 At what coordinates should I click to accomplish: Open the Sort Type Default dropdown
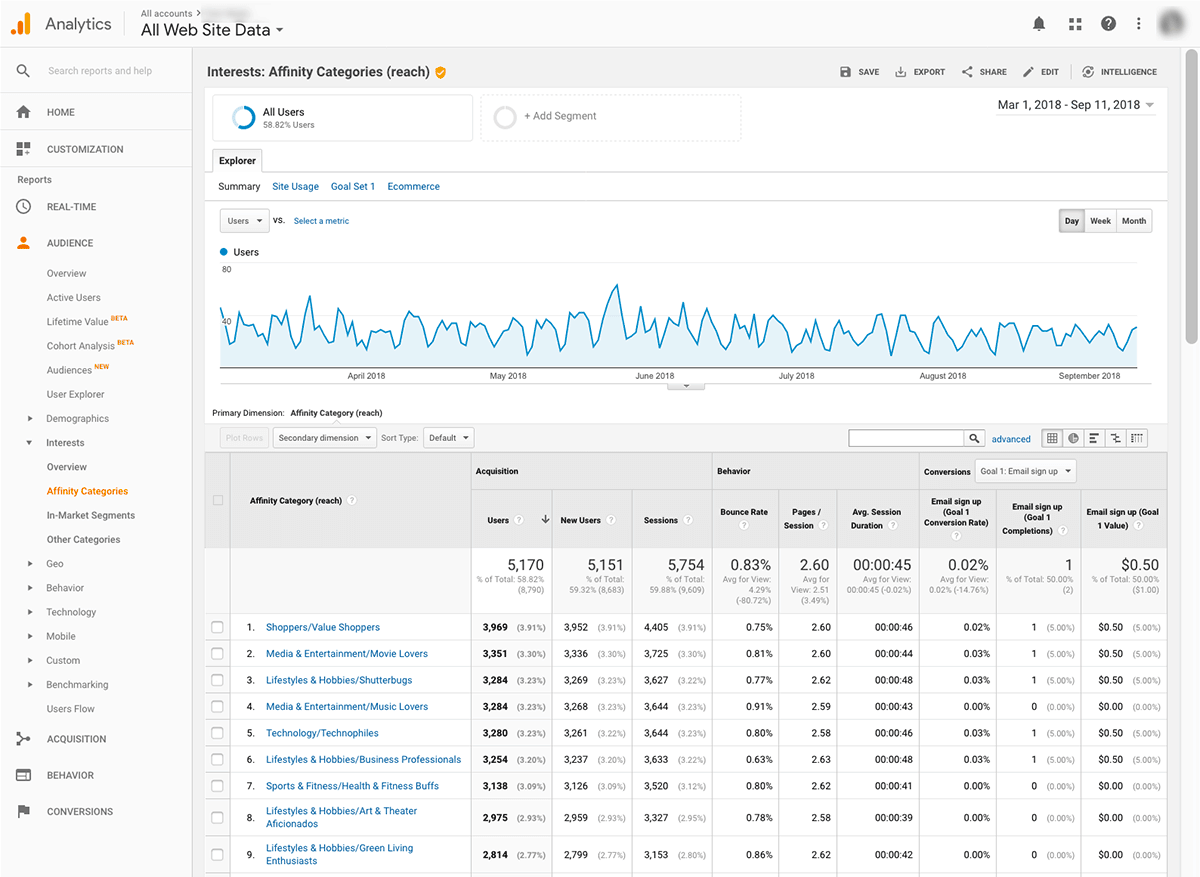pos(448,438)
